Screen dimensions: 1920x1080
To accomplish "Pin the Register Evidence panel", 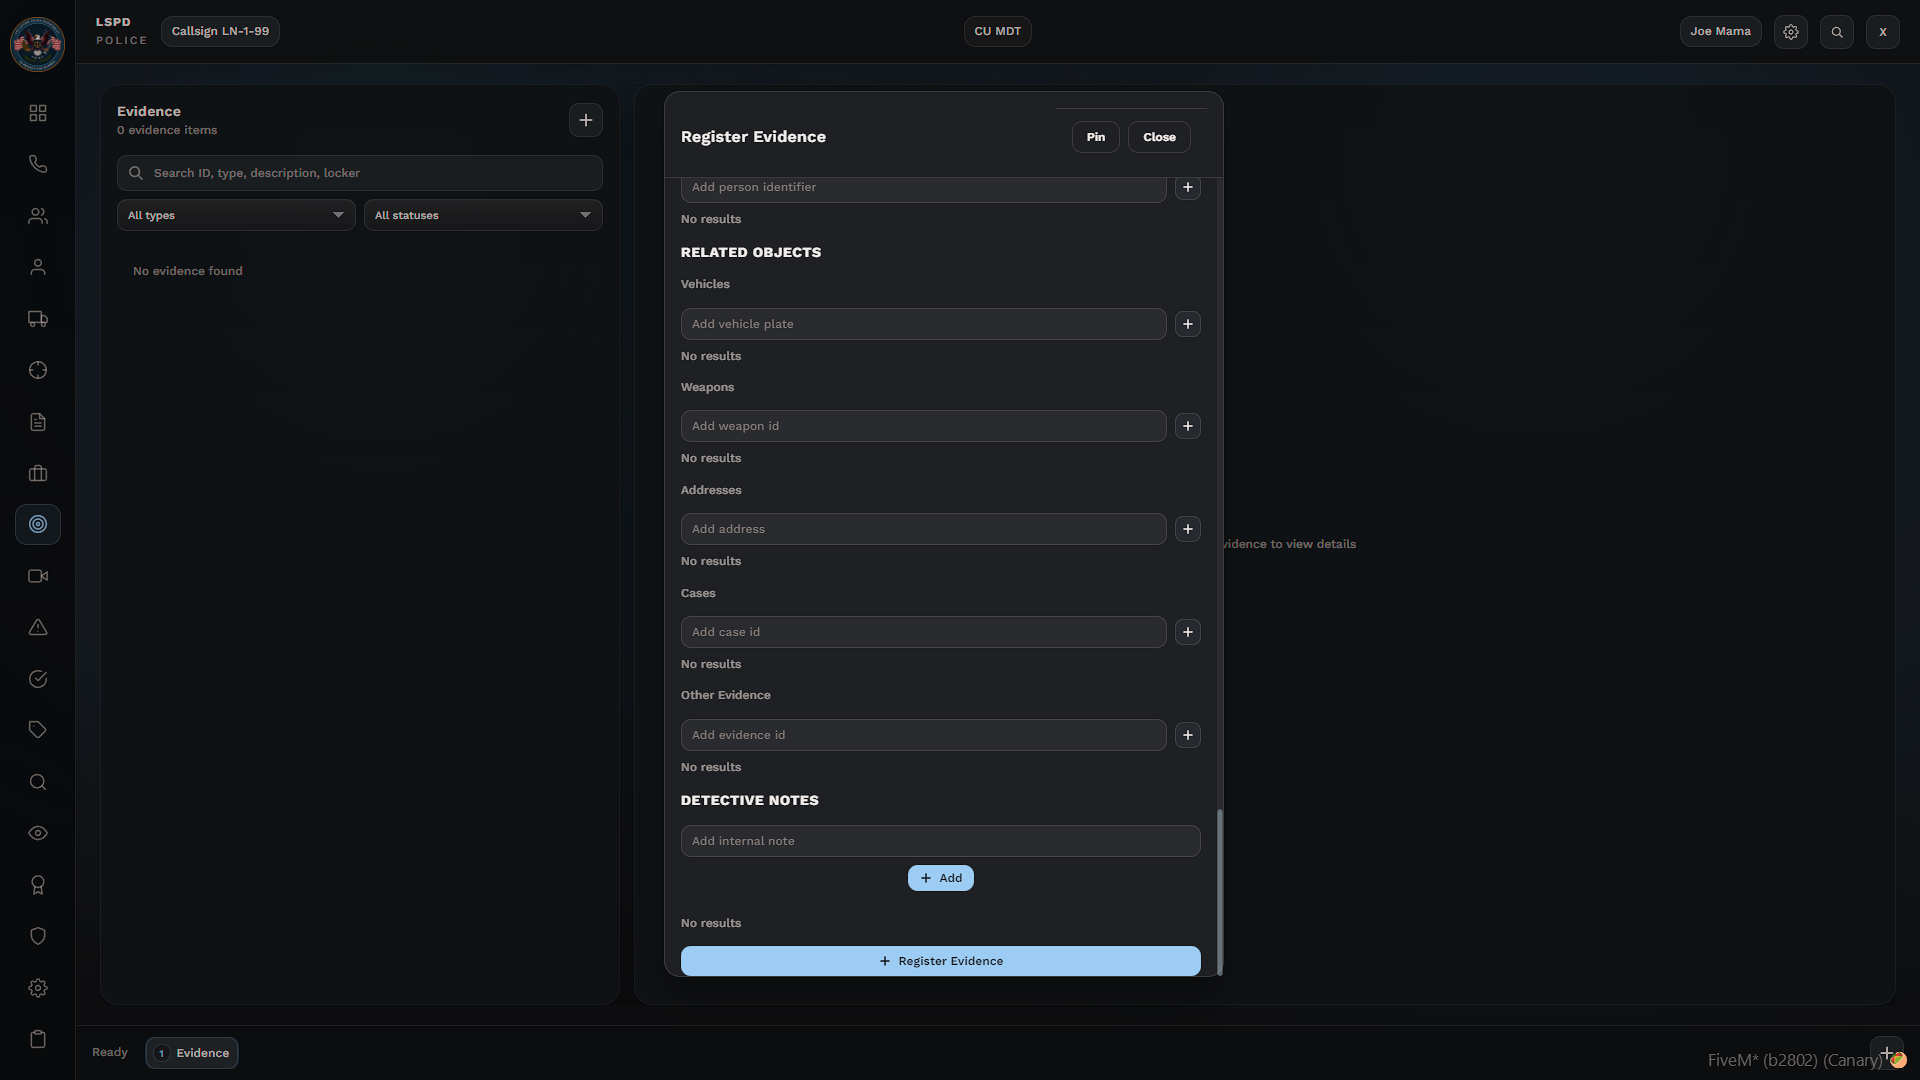I will click(1095, 137).
